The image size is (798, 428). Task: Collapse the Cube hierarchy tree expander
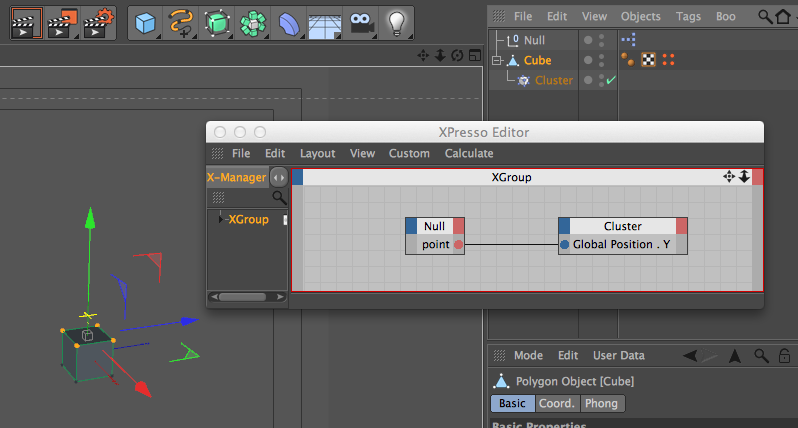coord(496,61)
